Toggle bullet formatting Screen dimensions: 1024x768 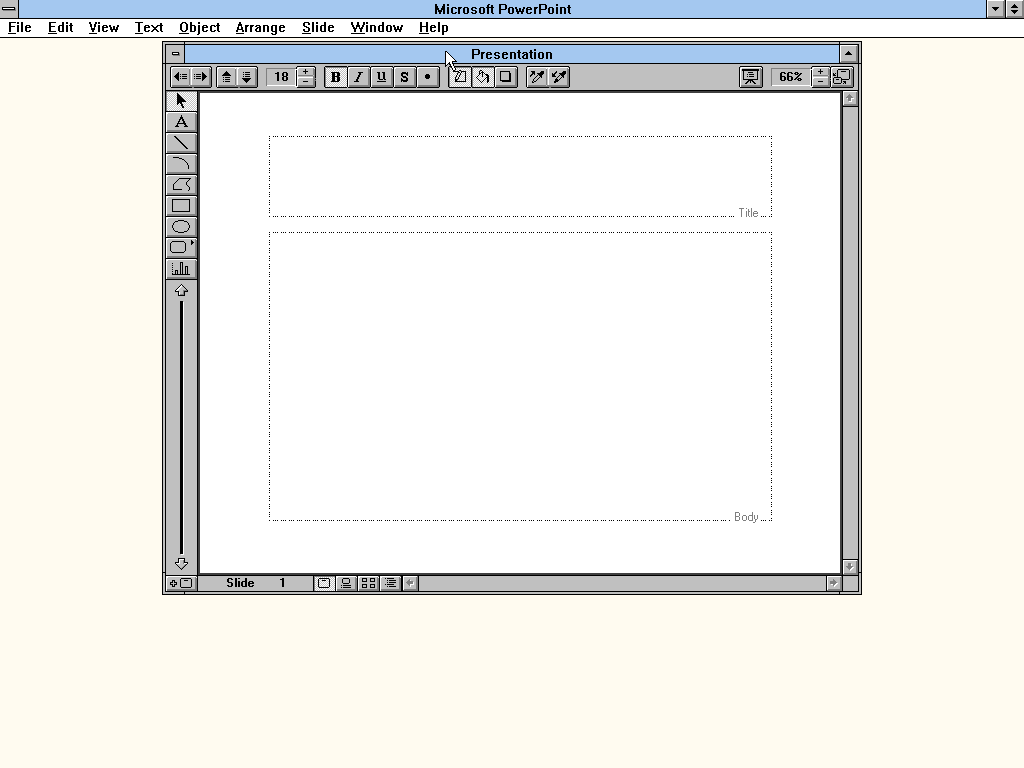[427, 77]
